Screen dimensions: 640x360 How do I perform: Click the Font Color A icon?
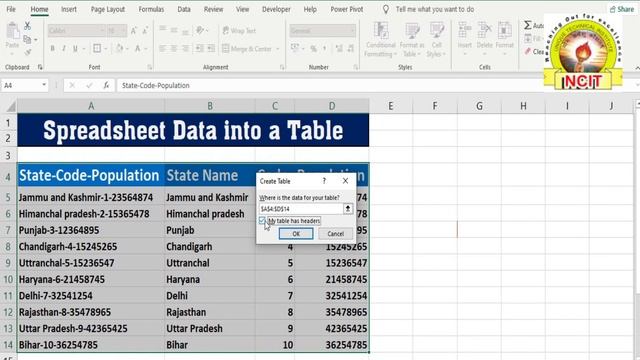138,49
